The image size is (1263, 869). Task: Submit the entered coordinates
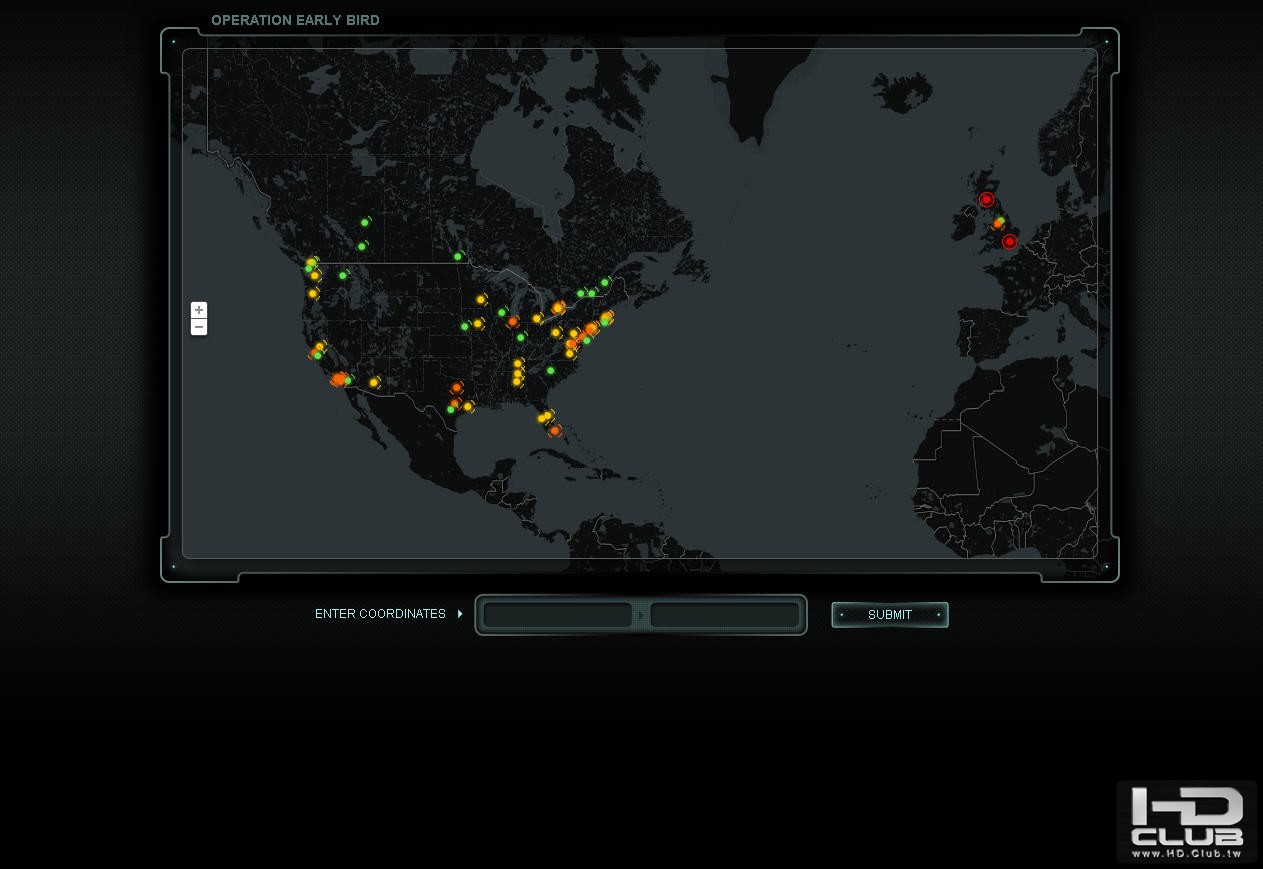(x=890, y=615)
